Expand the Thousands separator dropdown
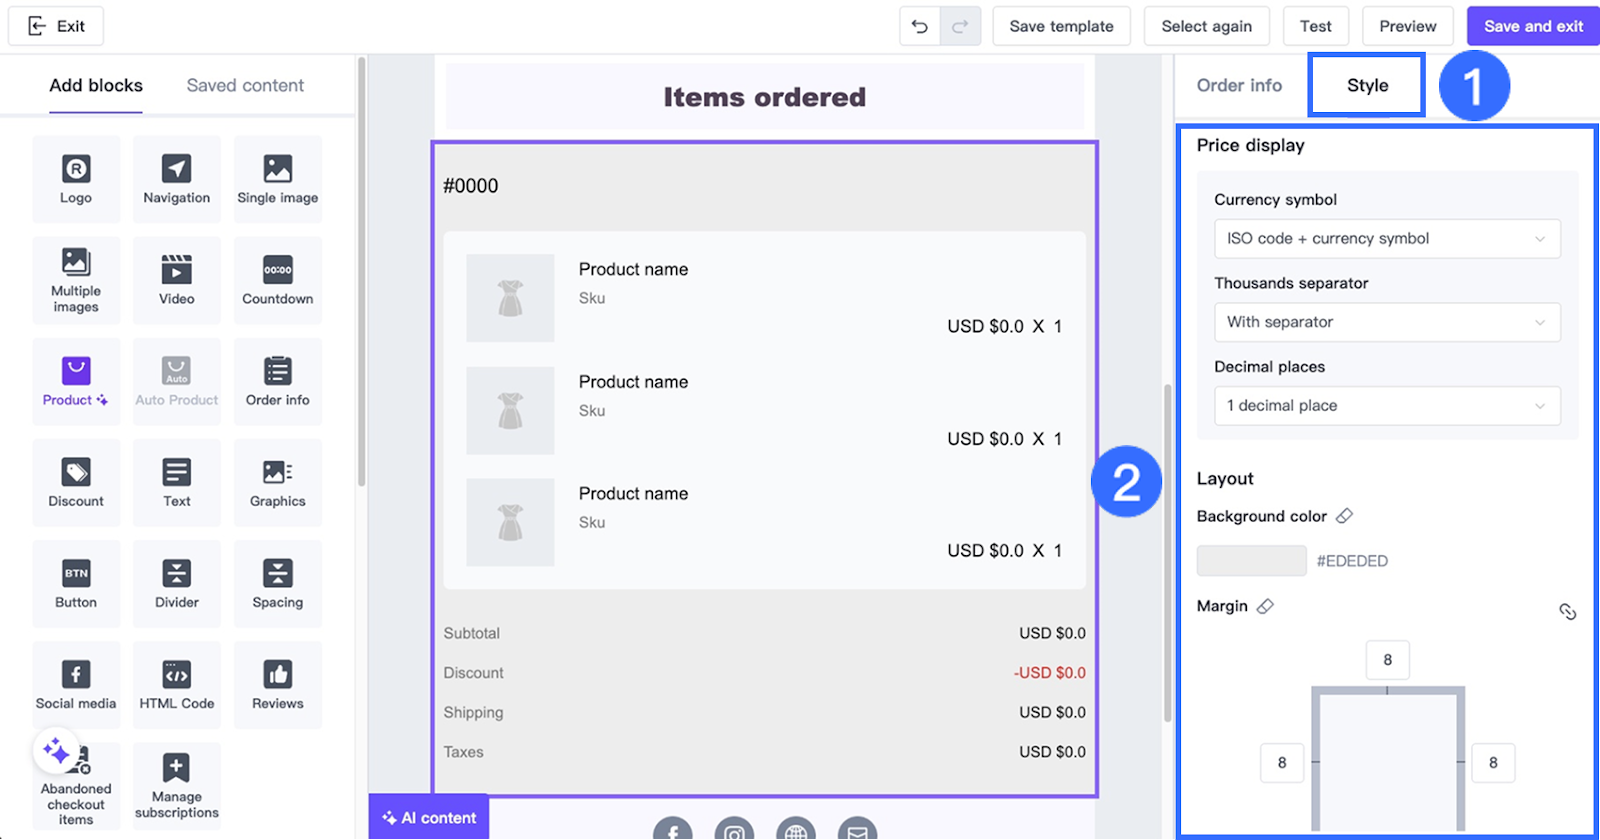Screen dimensions: 1600x840 (x=1386, y=322)
